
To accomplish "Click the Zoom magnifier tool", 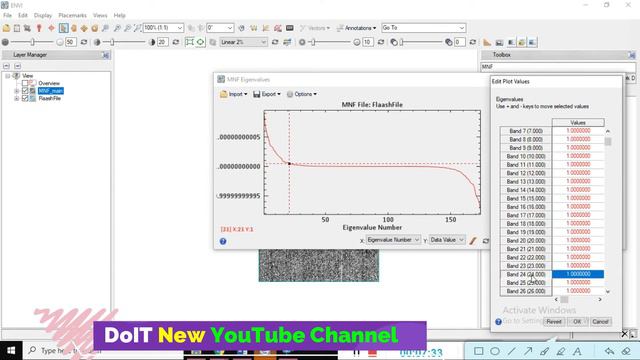I will click(105, 28).
